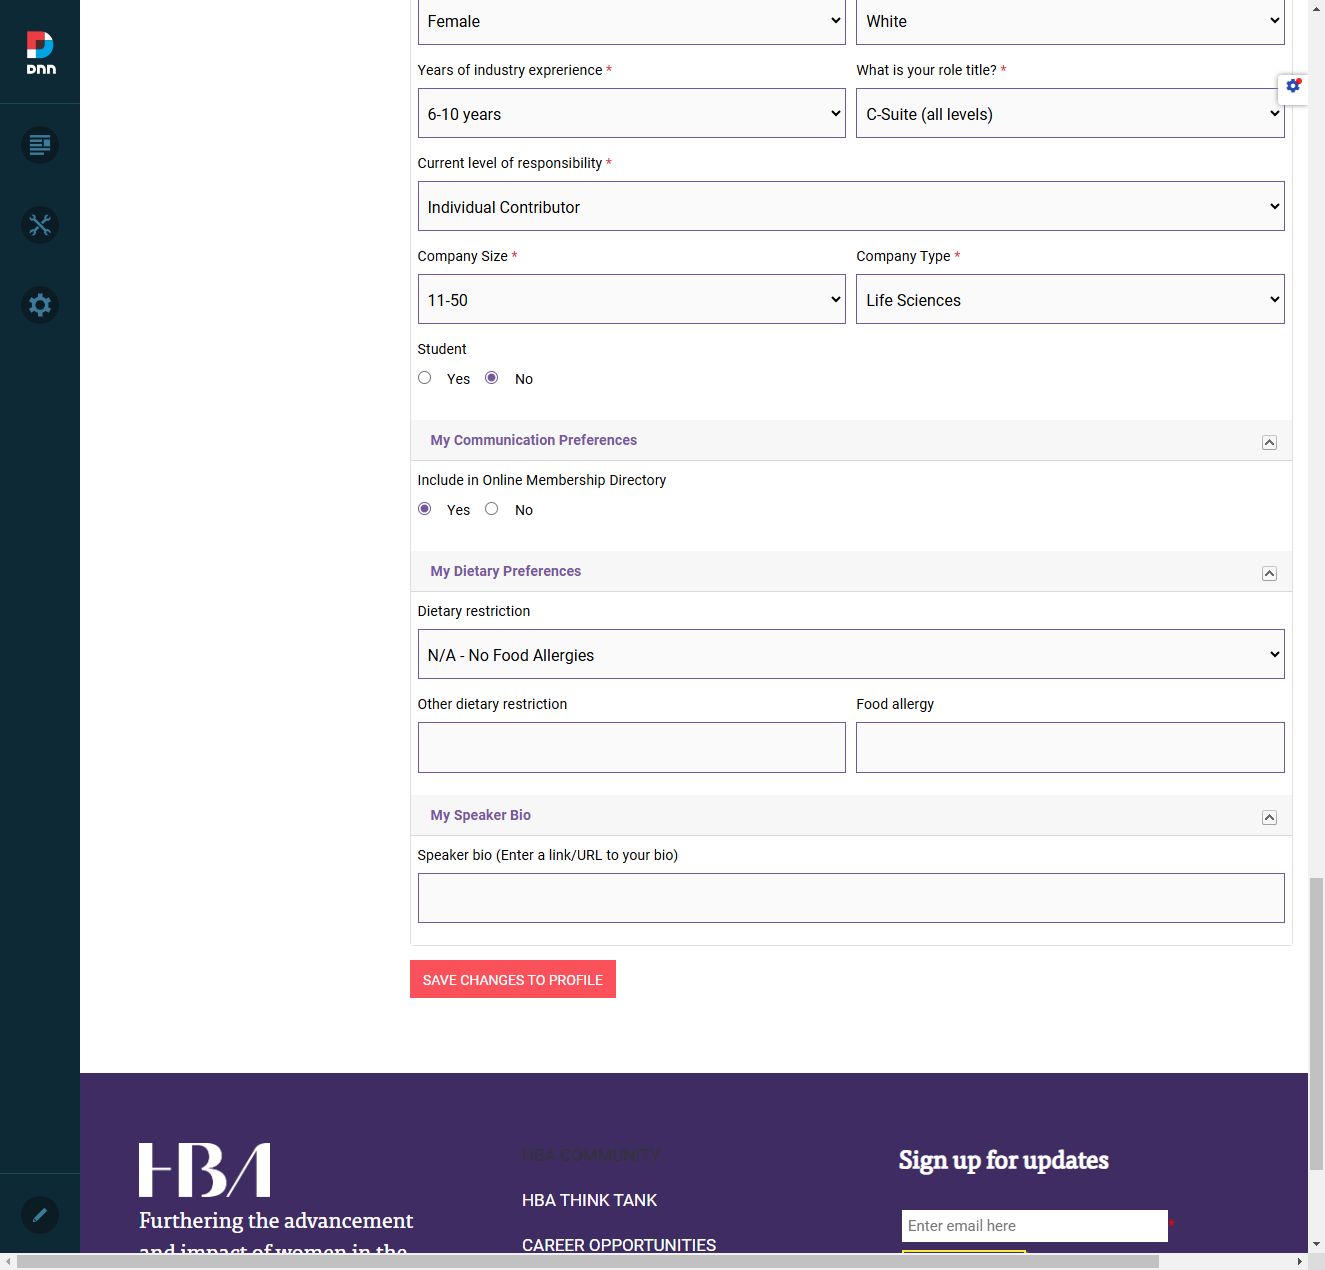The width and height of the screenshot is (1325, 1270).
Task: Focus the Other dietary restriction field
Action: coord(631,747)
